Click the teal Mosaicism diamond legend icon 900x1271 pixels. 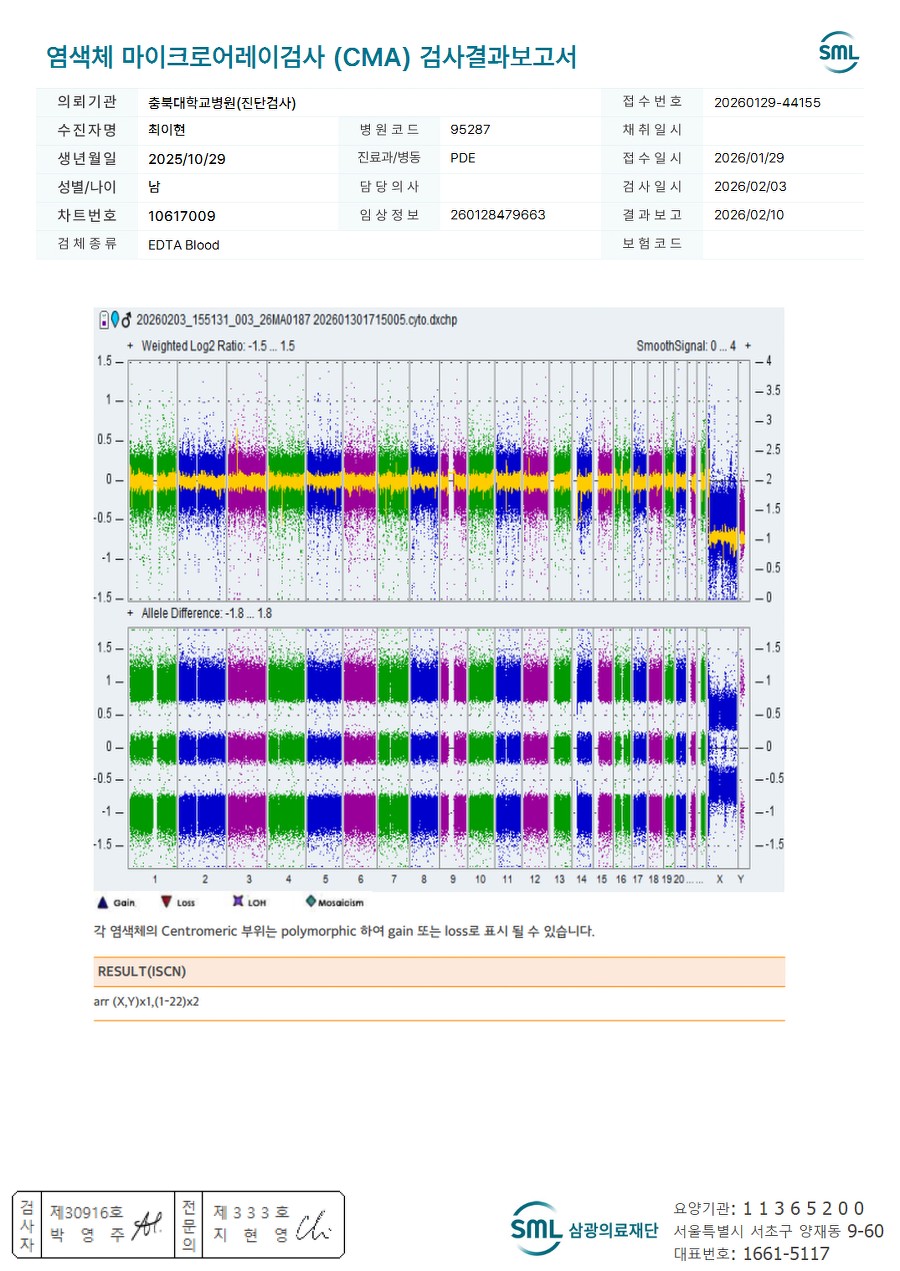tap(309, 902)
